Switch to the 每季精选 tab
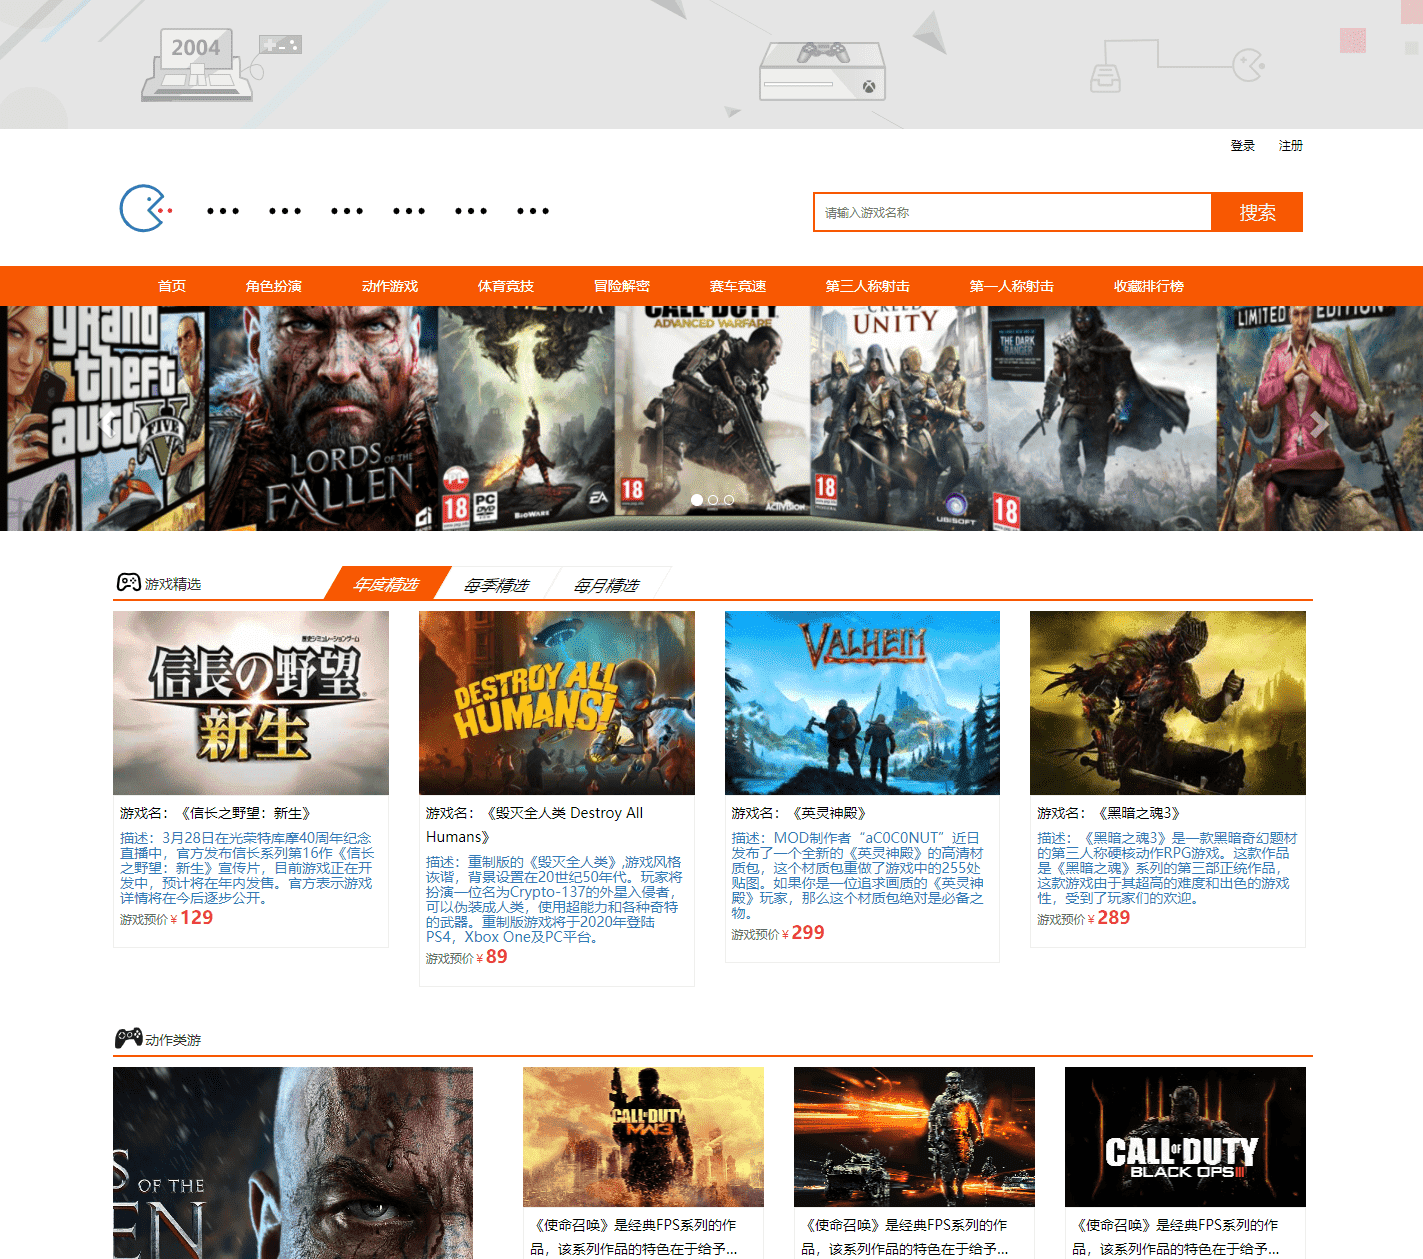 (496, 584)
